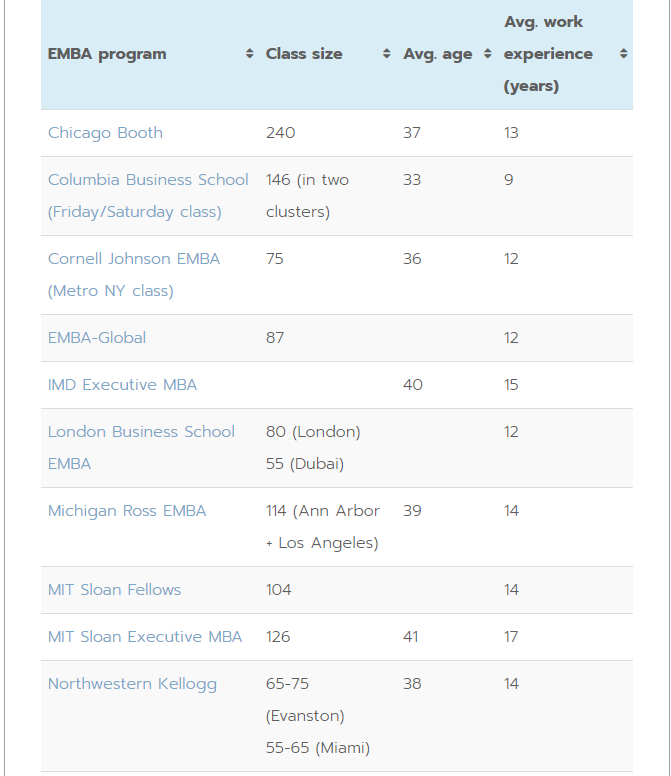Go to the Michigan Ross EMBA link
The image size is (671, 776).
[127, 511]
